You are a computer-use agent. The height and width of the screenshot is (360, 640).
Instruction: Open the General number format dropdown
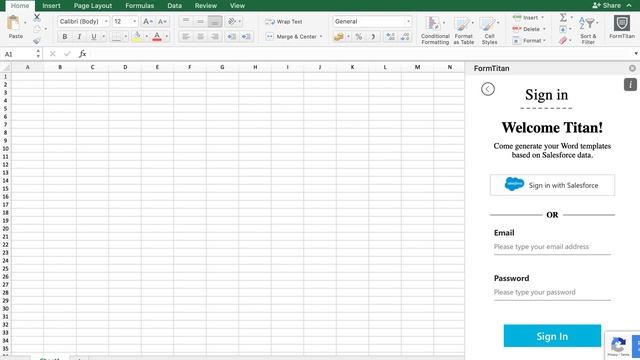(408, 21)
